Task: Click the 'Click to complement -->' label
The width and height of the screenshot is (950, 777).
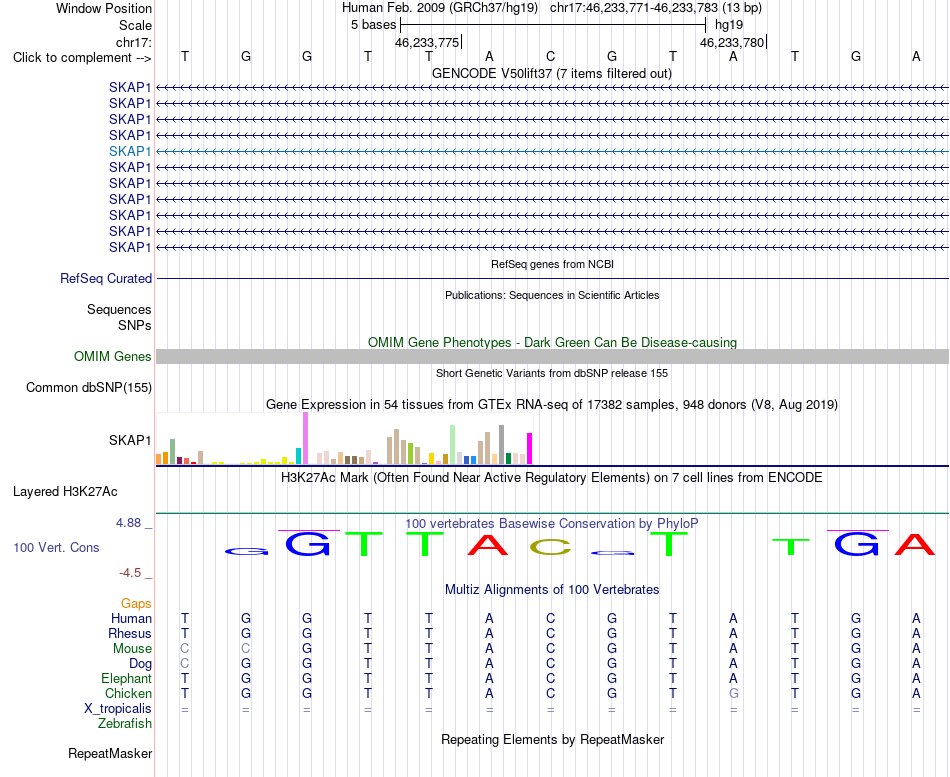Action: coord(82,58)
